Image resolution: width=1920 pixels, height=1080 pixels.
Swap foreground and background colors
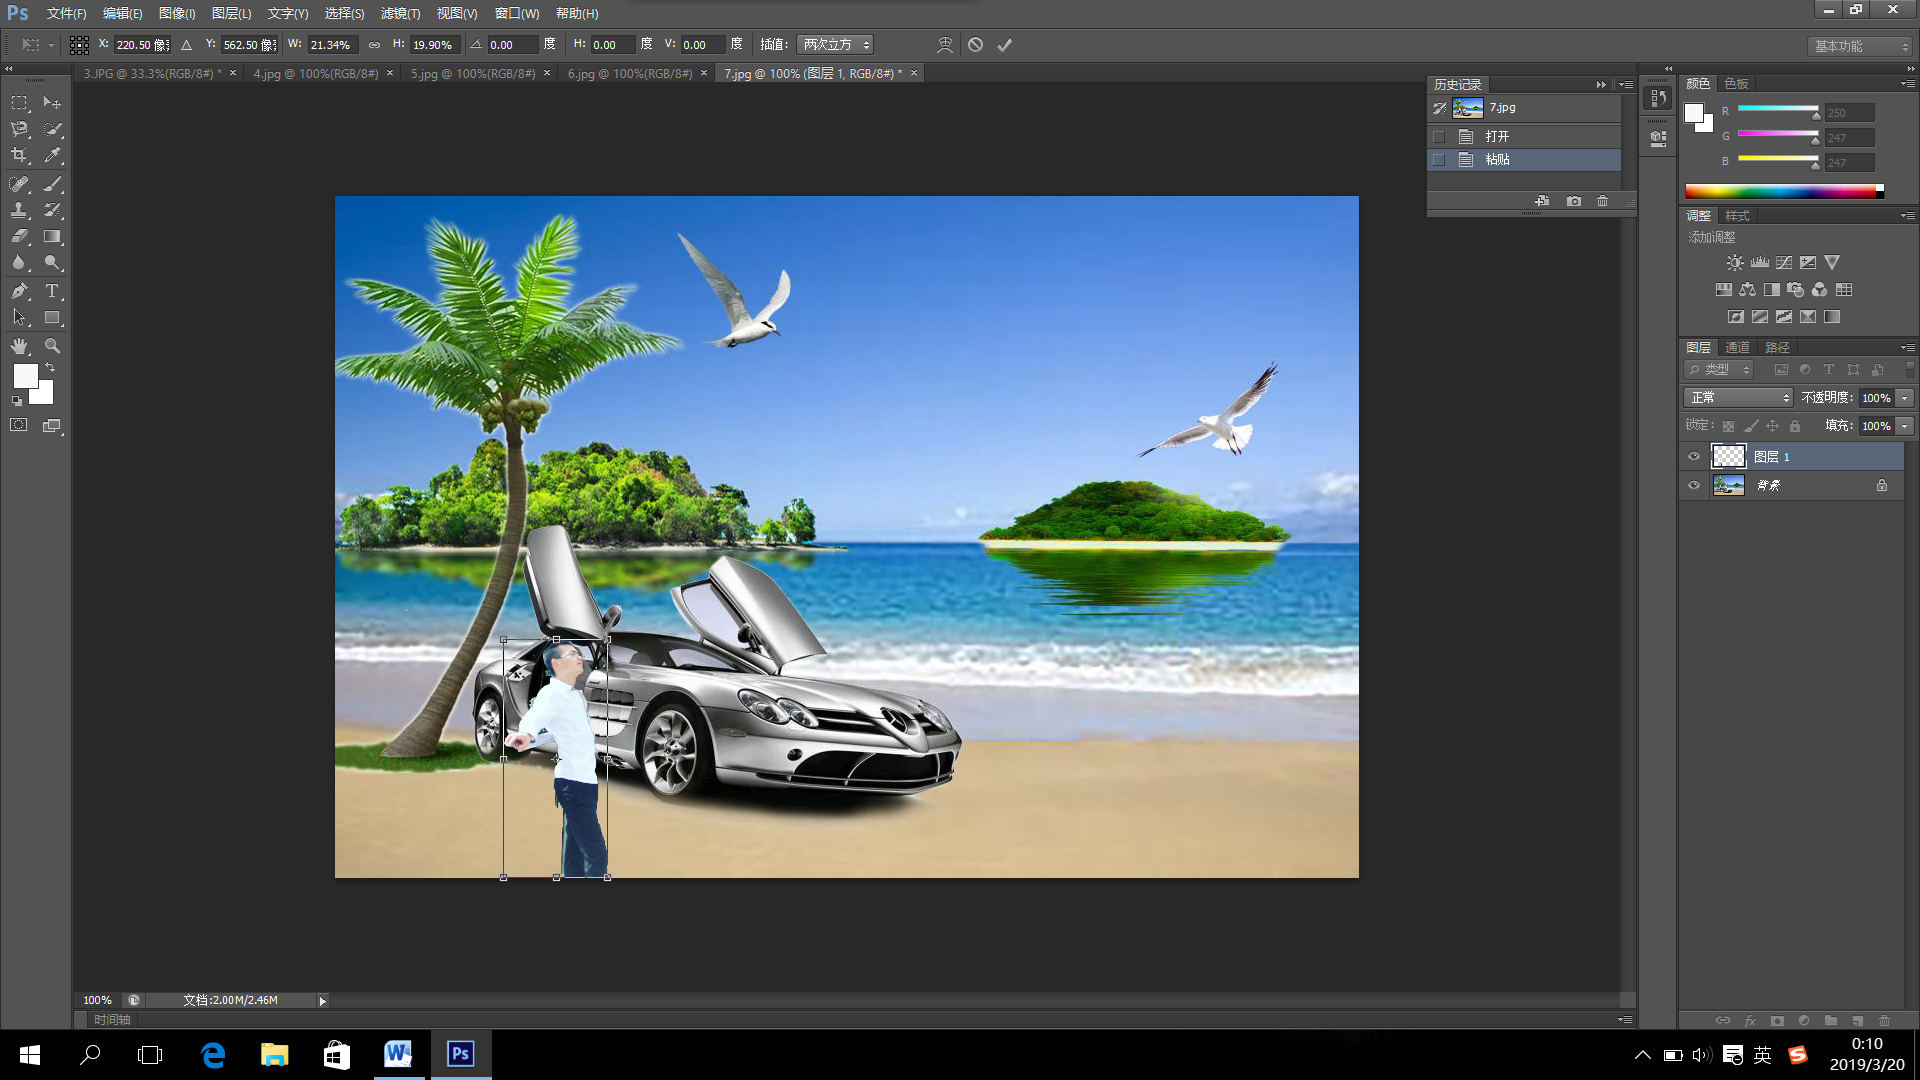pyautogui.click(x=50, y=368)
